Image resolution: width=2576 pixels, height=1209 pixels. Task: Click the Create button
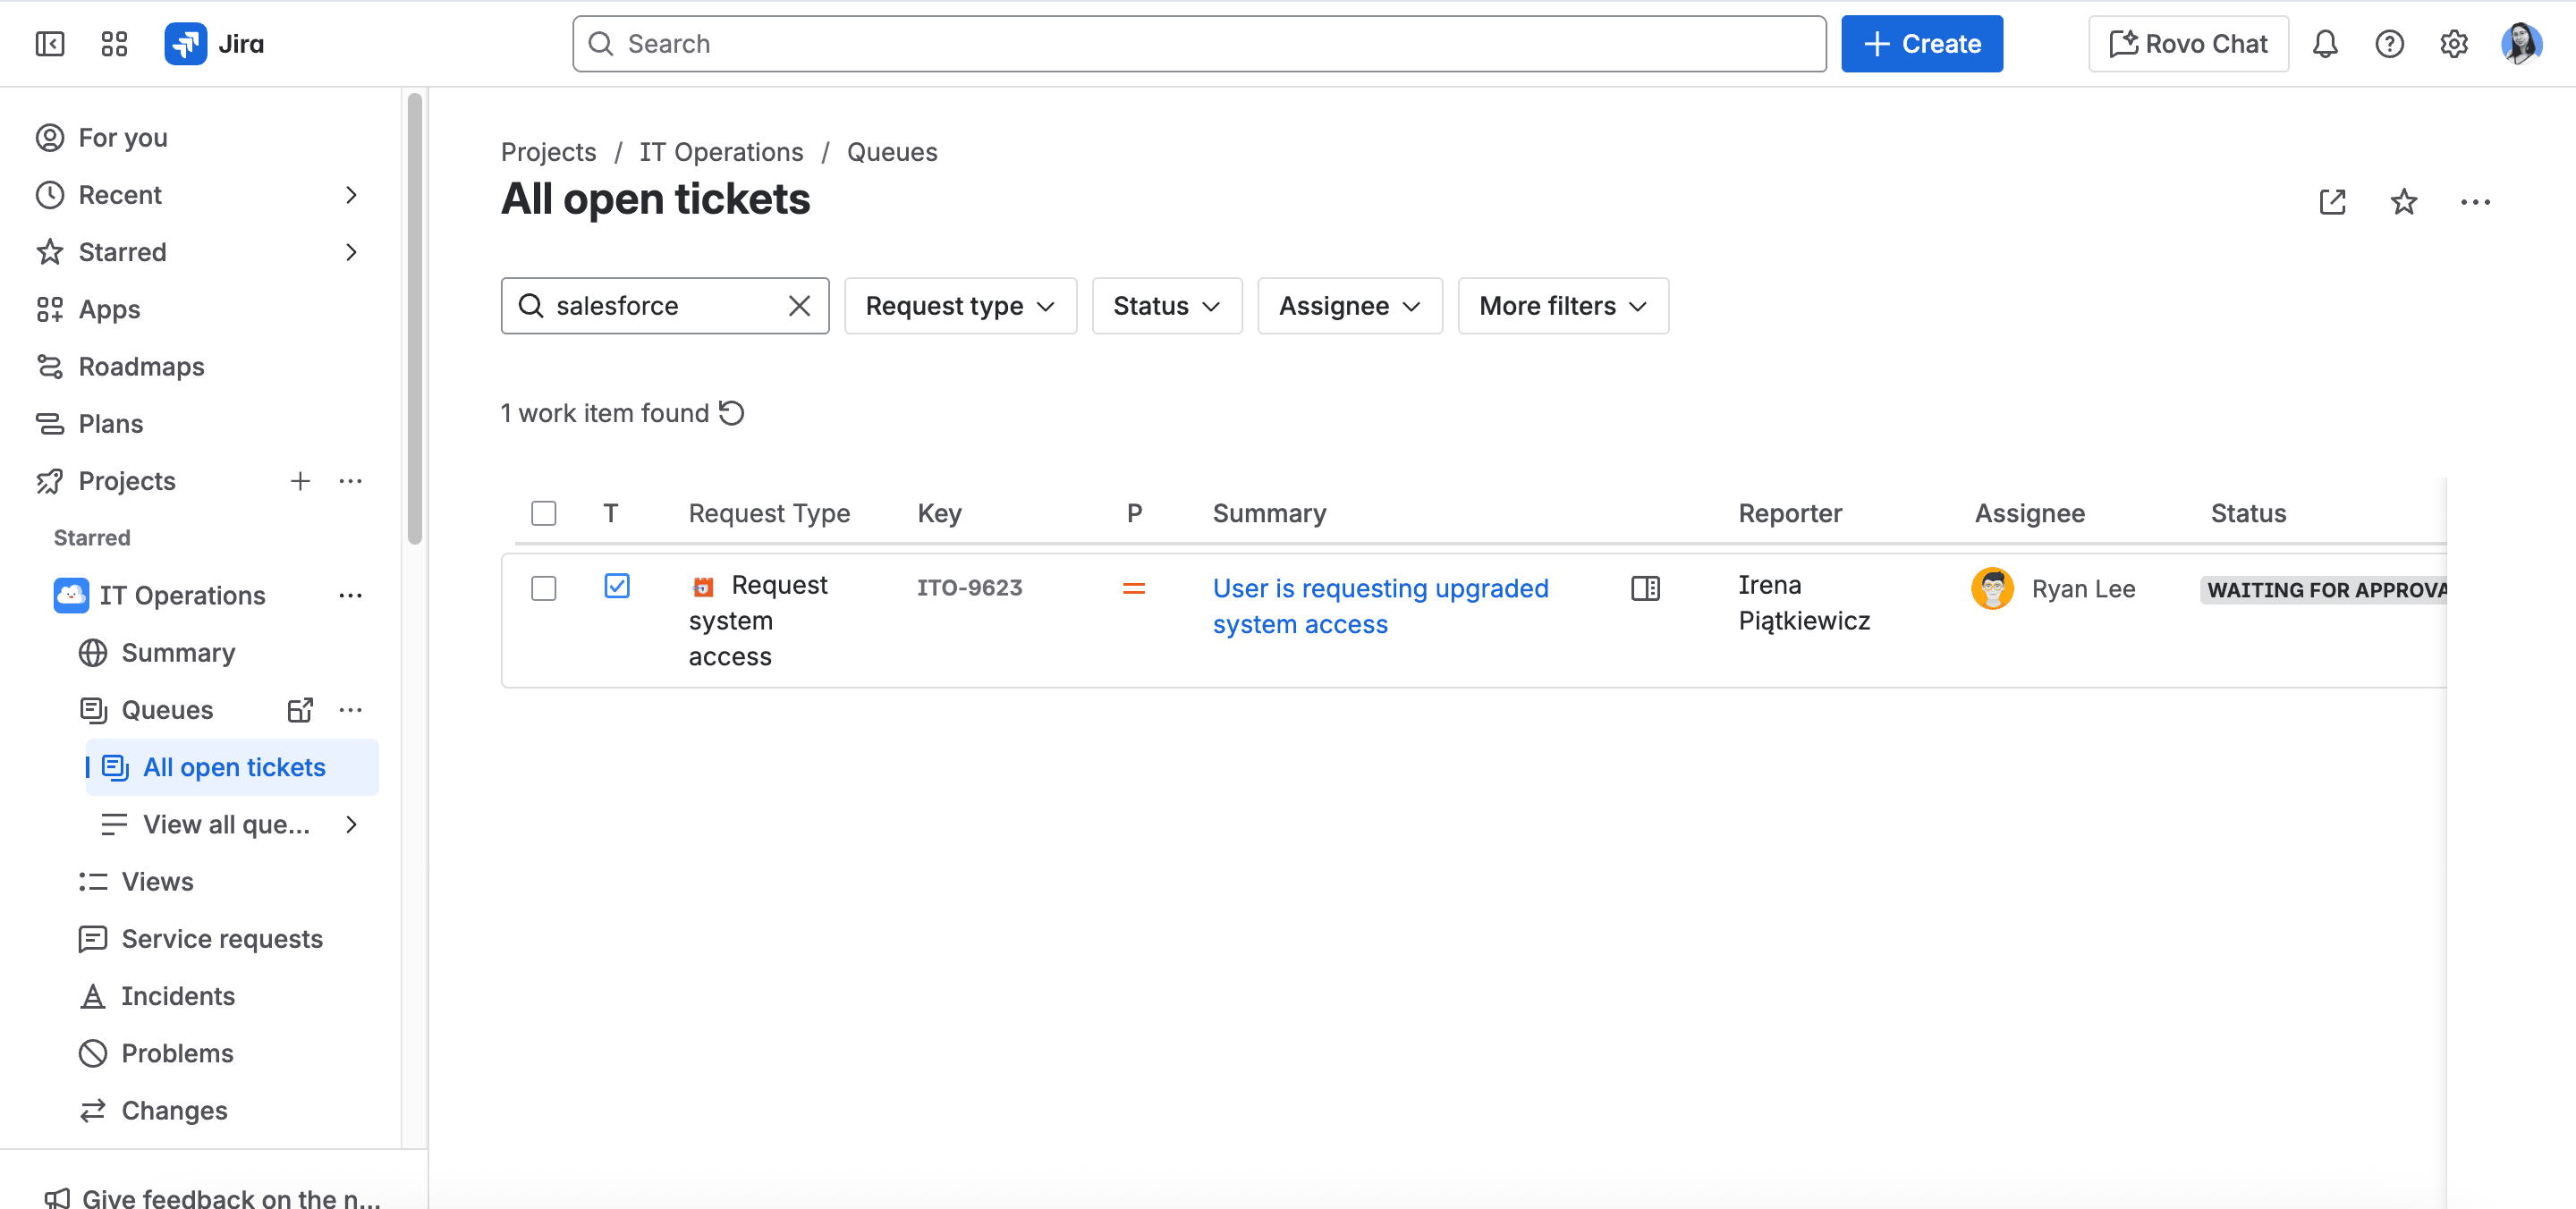tap(1921, 44)
